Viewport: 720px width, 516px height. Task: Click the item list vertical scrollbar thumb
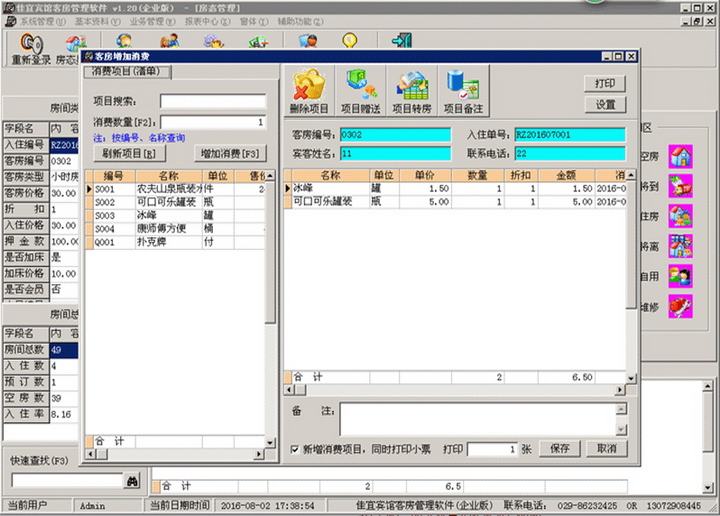[x=270, y=251]
